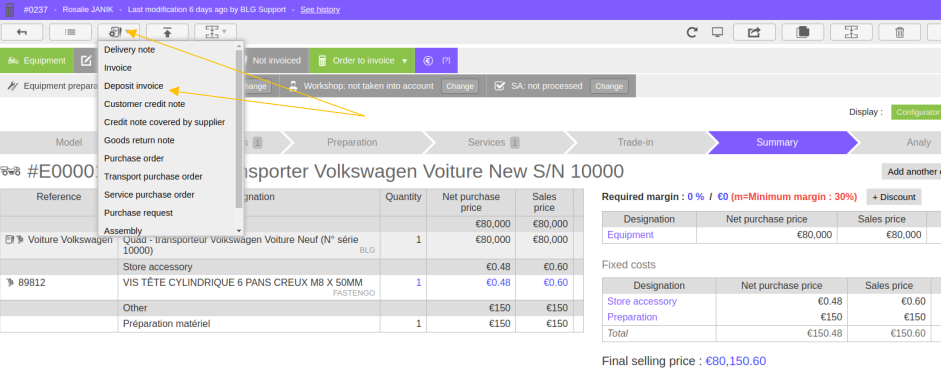941x375 pixels.
Task: Click the scroll-down arrow of the dropdown
Action: tap(239, 231)
